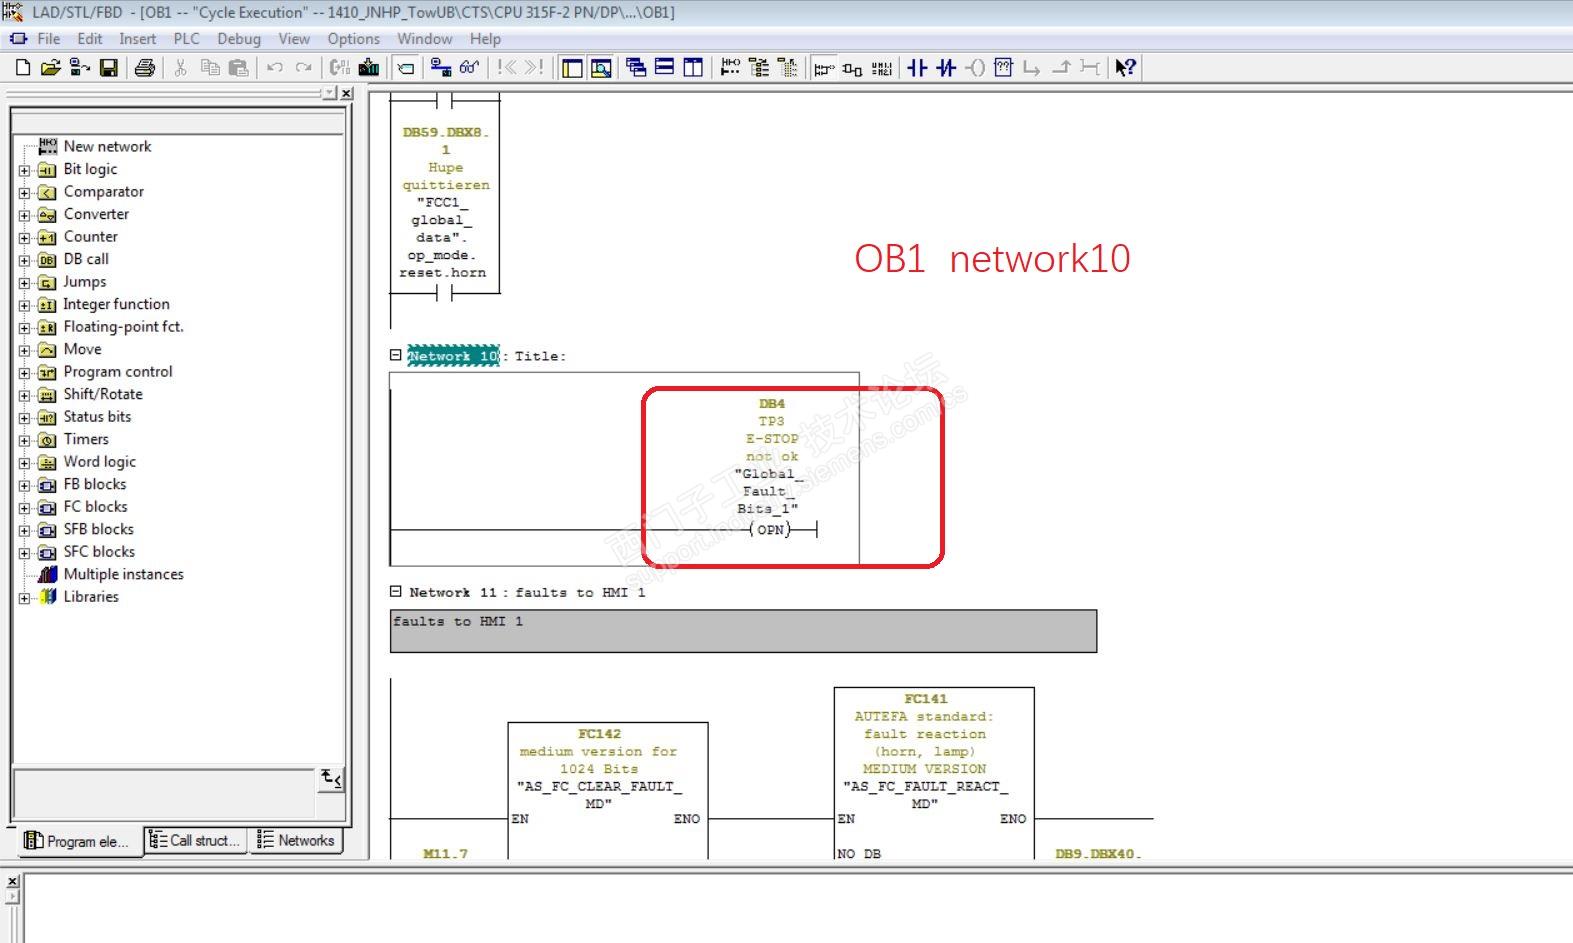Screen dimensions: 1573x943
Task: Expand the FB blocks folder
Action: (x=25, y=485)
